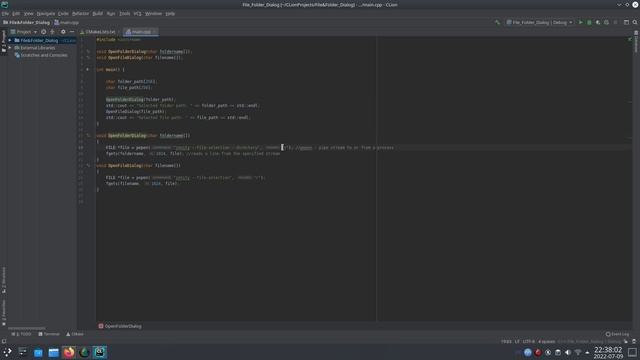Click the volume icon in system tray

pyautogui.click(x=568, y=352)
